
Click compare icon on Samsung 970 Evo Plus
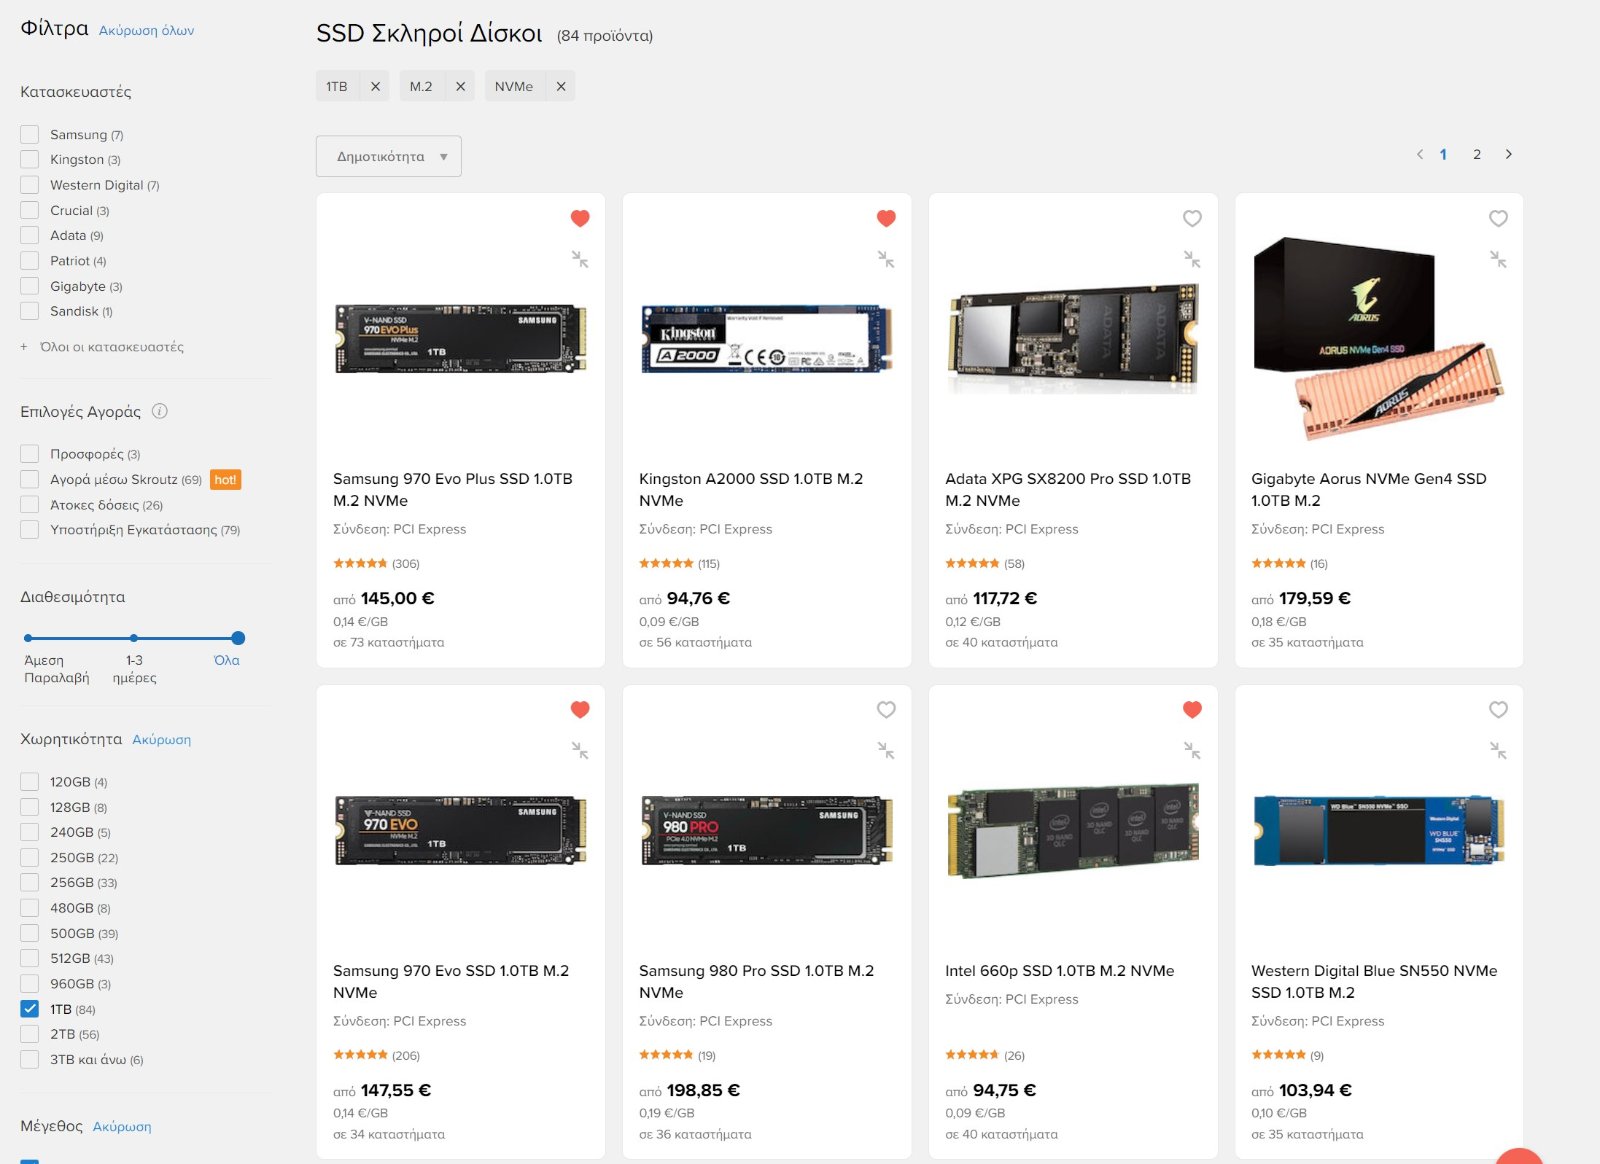[580, 259]
